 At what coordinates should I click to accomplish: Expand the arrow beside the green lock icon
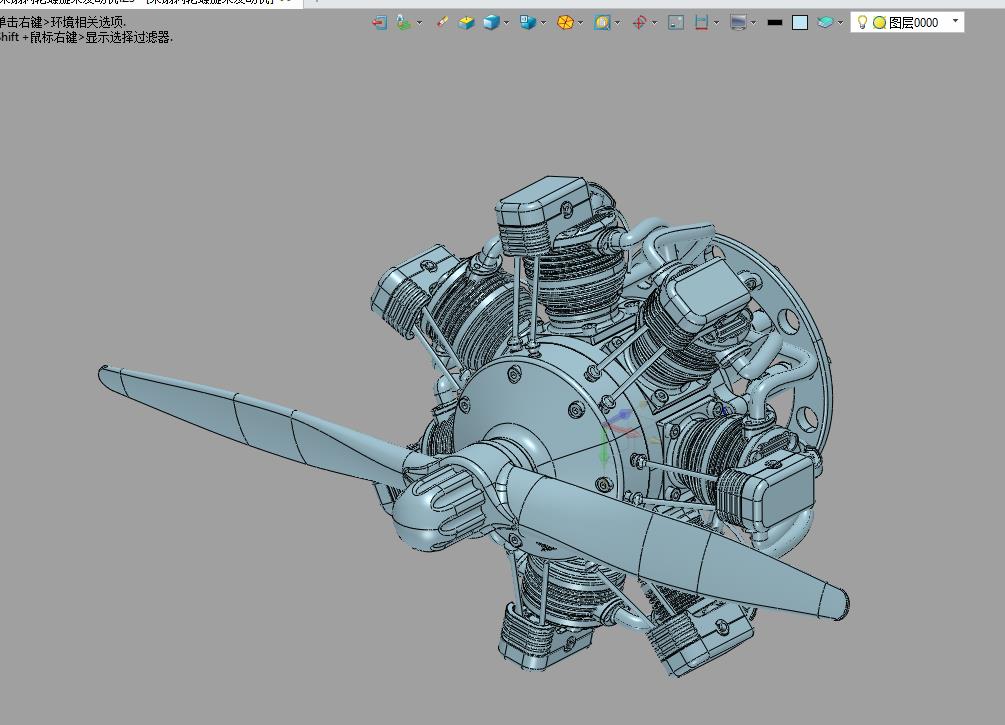click(x=419, y=23)
